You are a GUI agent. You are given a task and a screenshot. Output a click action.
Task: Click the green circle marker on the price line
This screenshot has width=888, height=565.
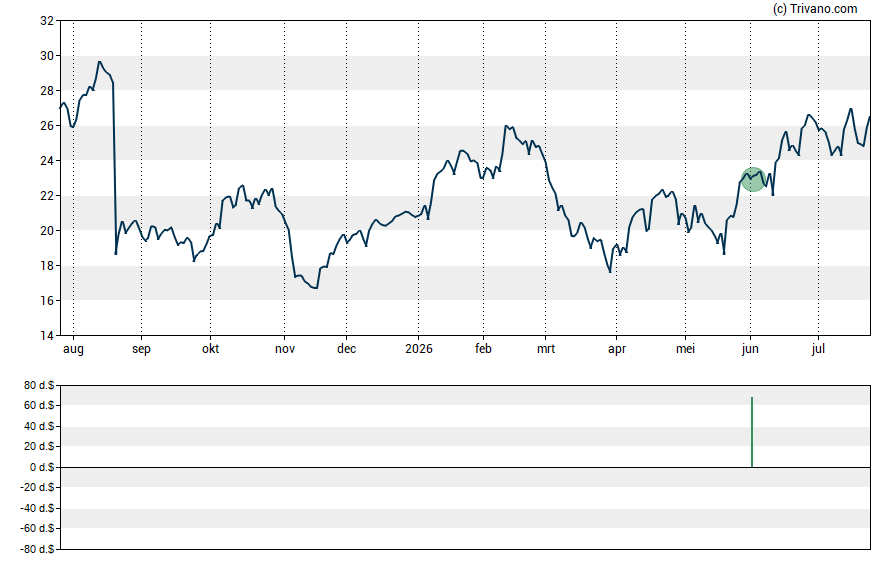[x=753, y=179]
